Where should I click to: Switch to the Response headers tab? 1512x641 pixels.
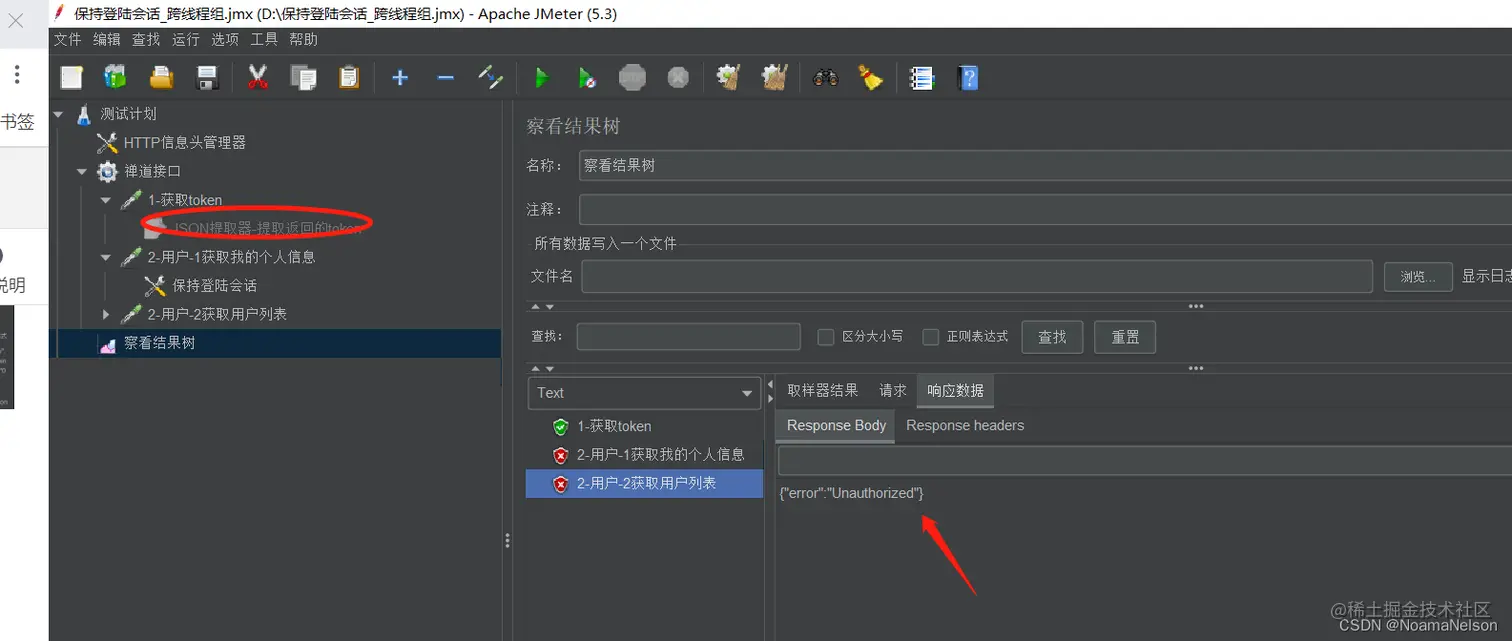[x=964, y=425]
